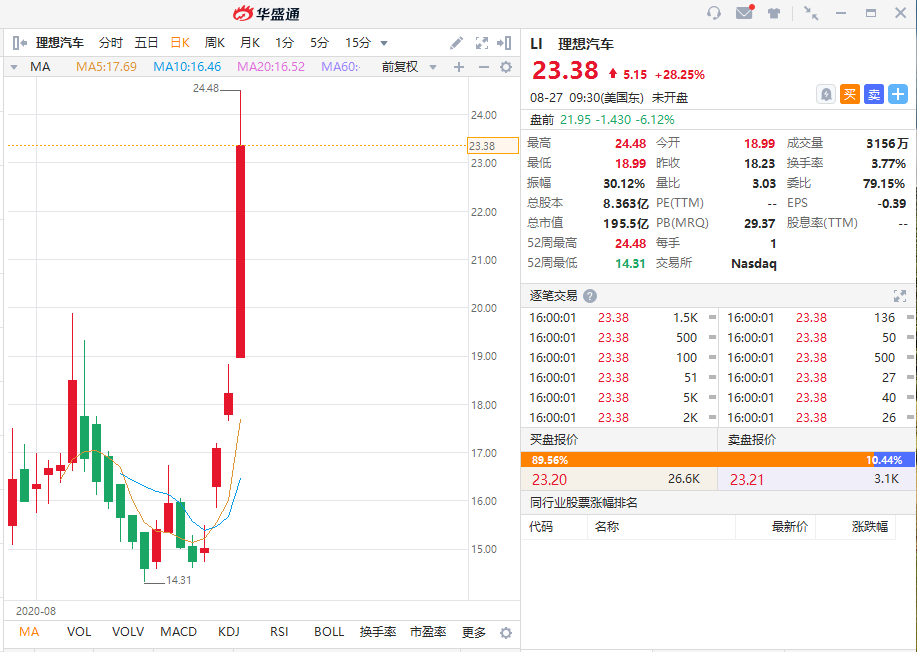The width and height of the screenshot is (917, 652).
Task: Expand MA indicator dropdown triangle
Action: point(14,67)
